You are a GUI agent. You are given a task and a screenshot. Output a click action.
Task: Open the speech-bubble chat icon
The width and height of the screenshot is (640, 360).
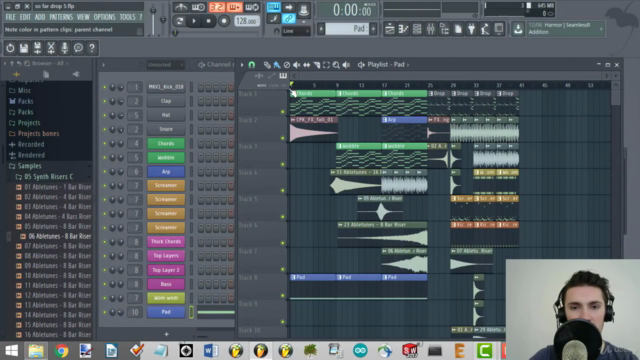(x=78, y=48)
